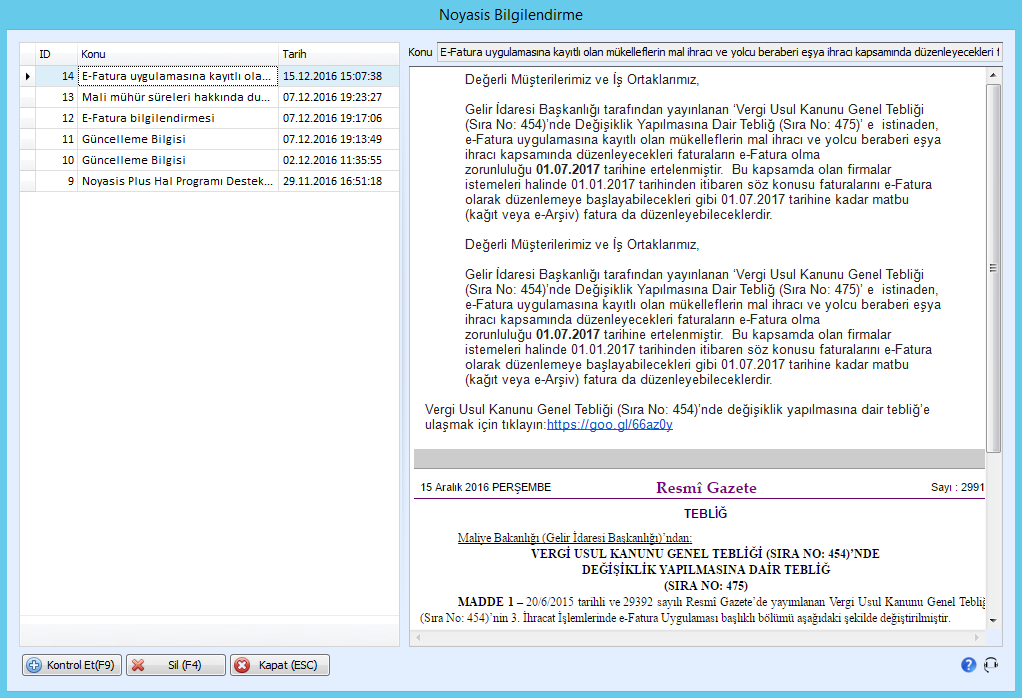The width and height of the screenshot is (1022, 698).
Task: Click the ID cell 13
Action: click(x=56, y=97)
